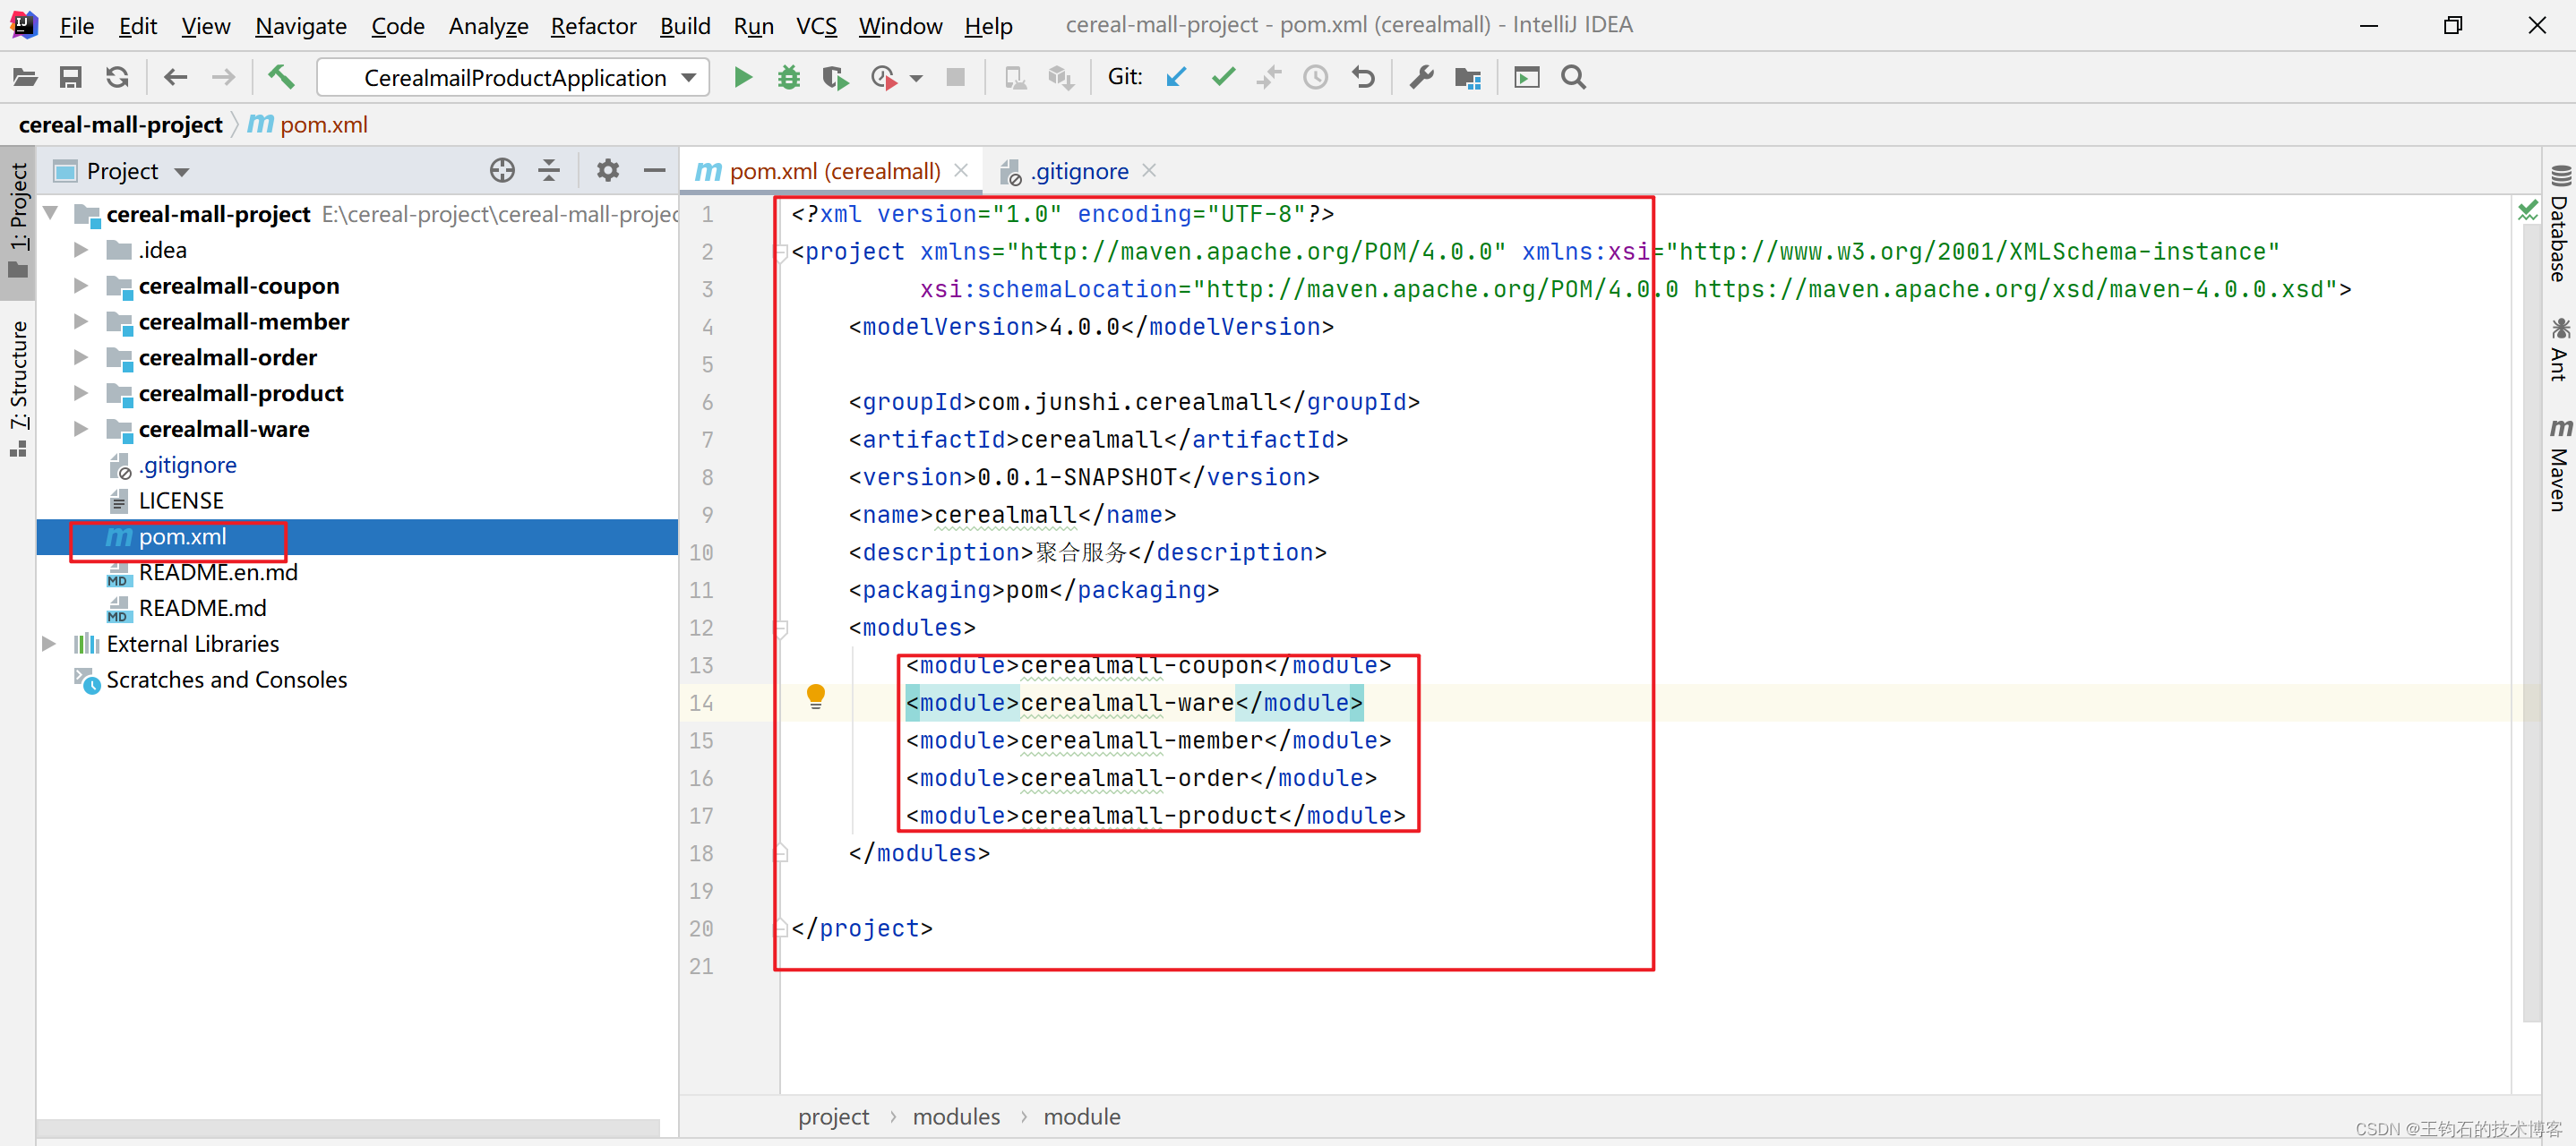Switch to the .gitignore editor tab
The image size is (2576, 1146).
tap(1079, 171)
